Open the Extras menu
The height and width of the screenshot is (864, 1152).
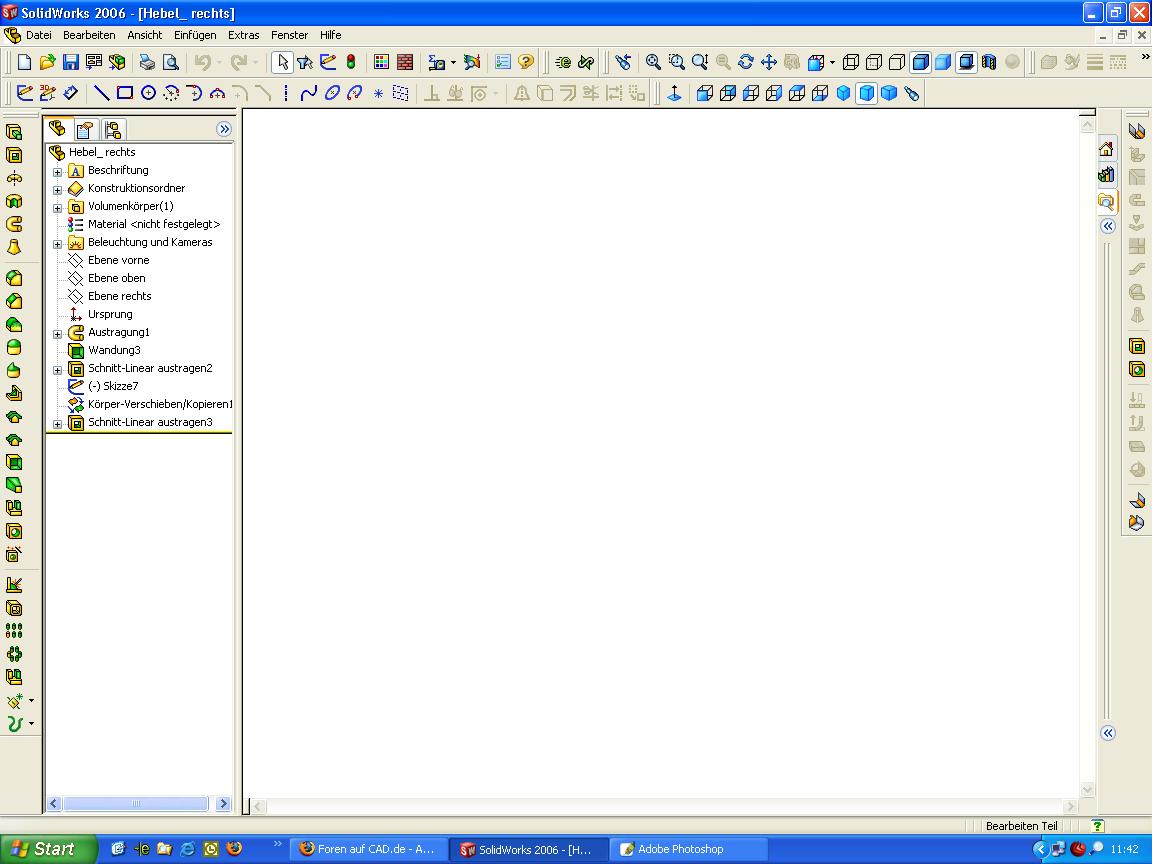point(243,35)
